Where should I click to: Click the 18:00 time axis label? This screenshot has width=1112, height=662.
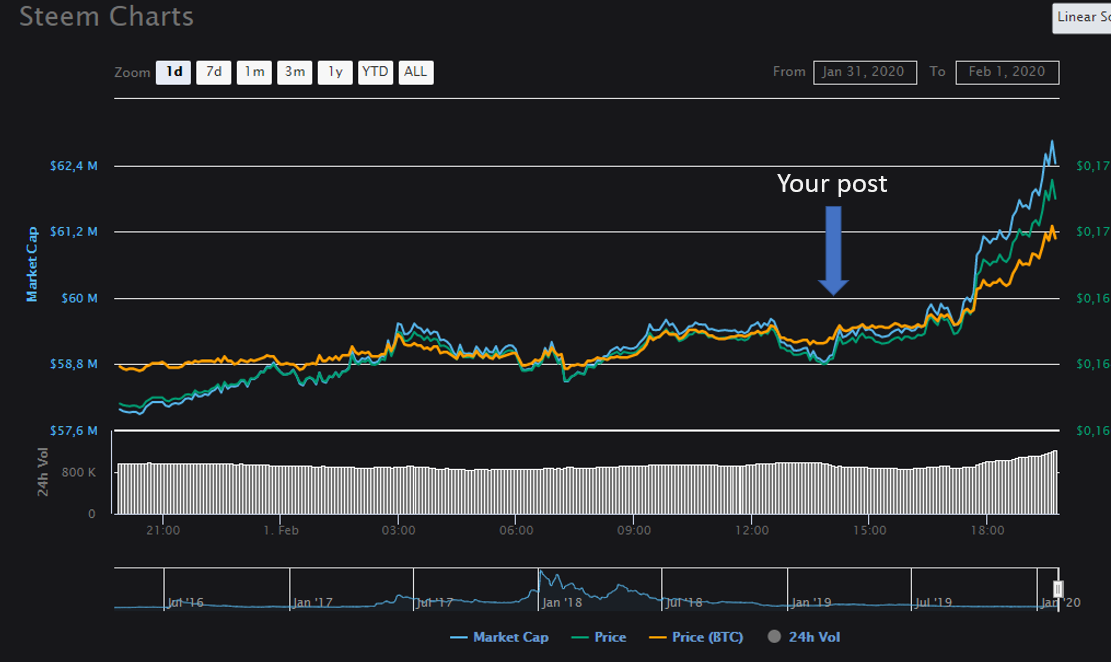click(x=987, y=530)
